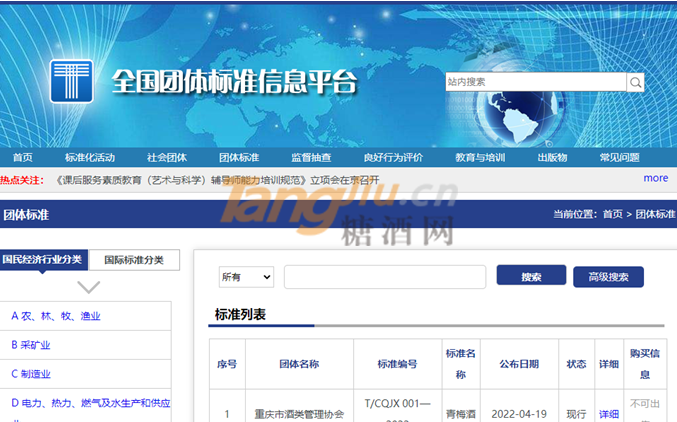Image resolution: width=677 pixels, height=422 pixels.
Task: Click the 序号 column header
Action: click(227, 364)
